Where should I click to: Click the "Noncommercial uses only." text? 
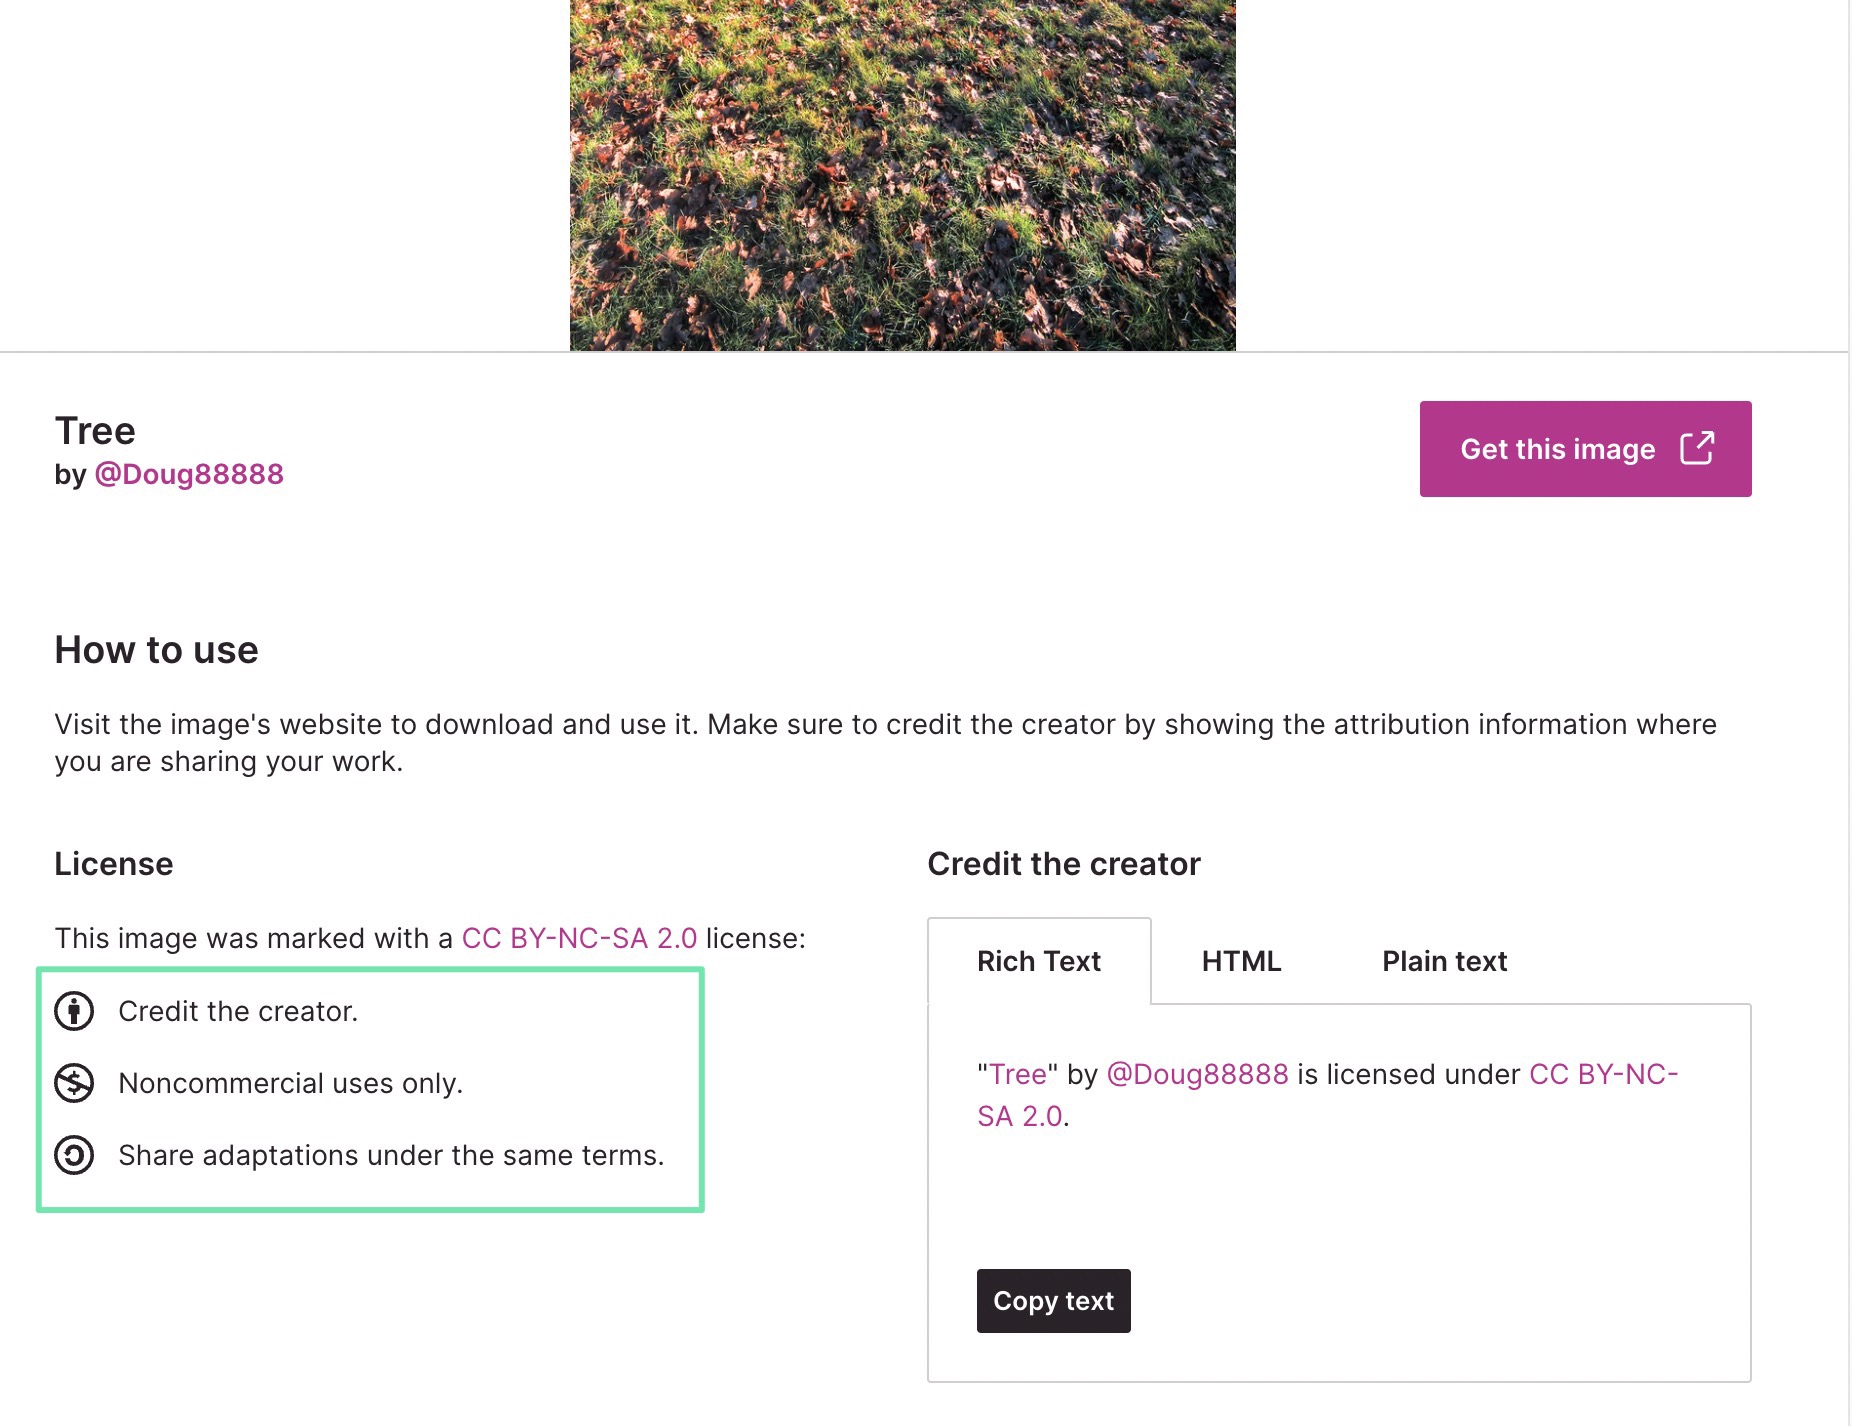[290, 1083]
